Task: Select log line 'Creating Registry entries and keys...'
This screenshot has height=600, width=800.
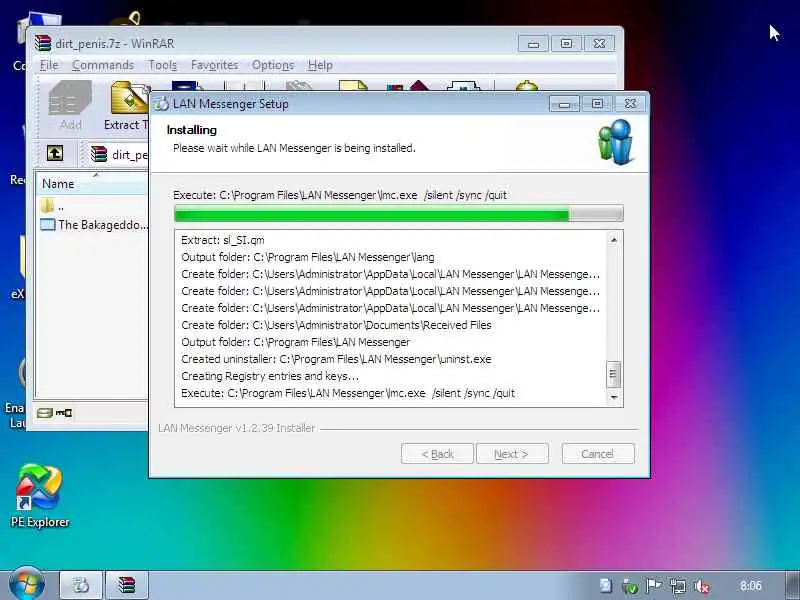Action: click(x=270, y=376)
